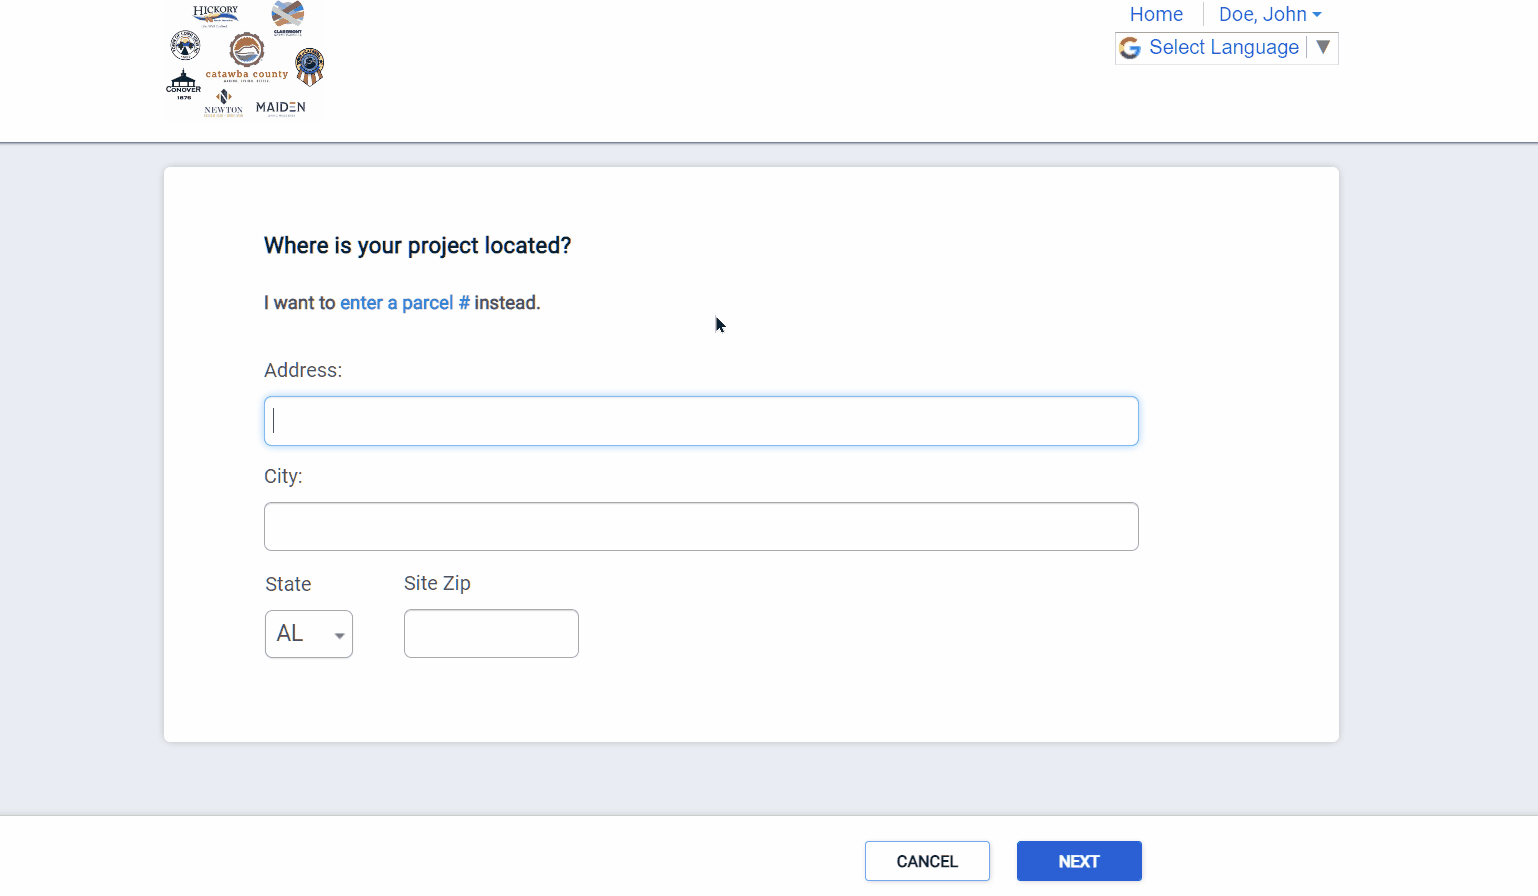Select the Site Zip input box
The width and height of the screenshot is (1538, 896).
click(x=491, y=634)
